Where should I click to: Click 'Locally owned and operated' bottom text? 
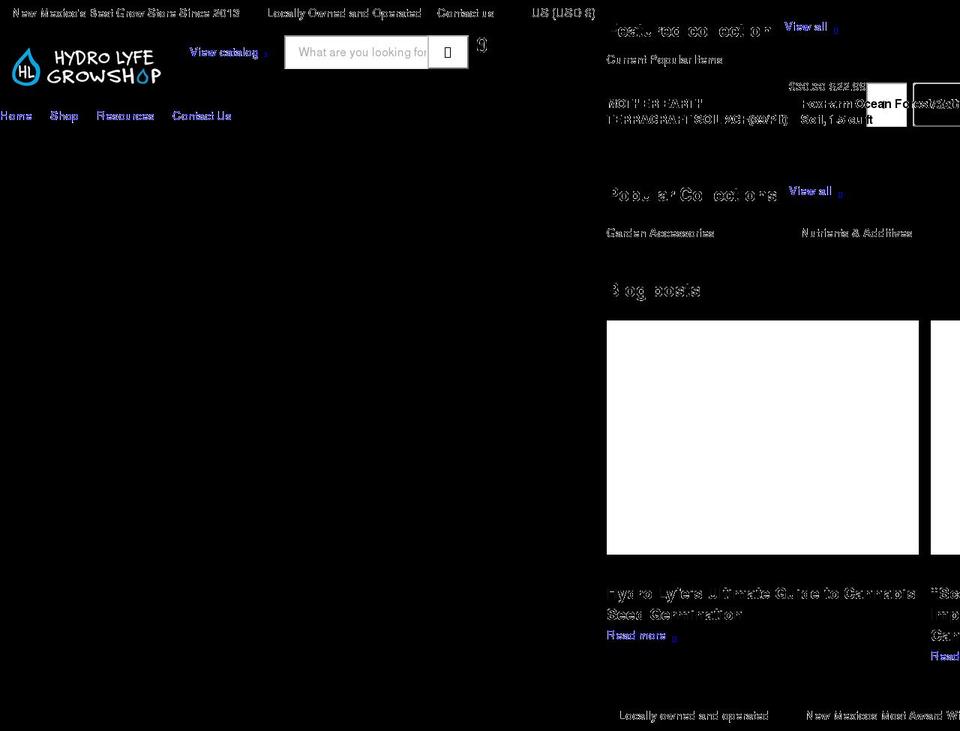tap(694, 715)
